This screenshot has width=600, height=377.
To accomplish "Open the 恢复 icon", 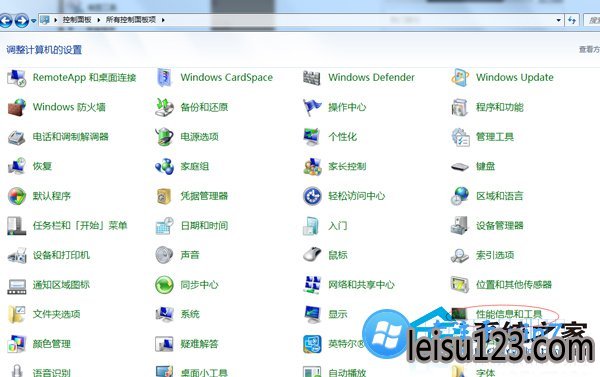I will click(16, 166).
